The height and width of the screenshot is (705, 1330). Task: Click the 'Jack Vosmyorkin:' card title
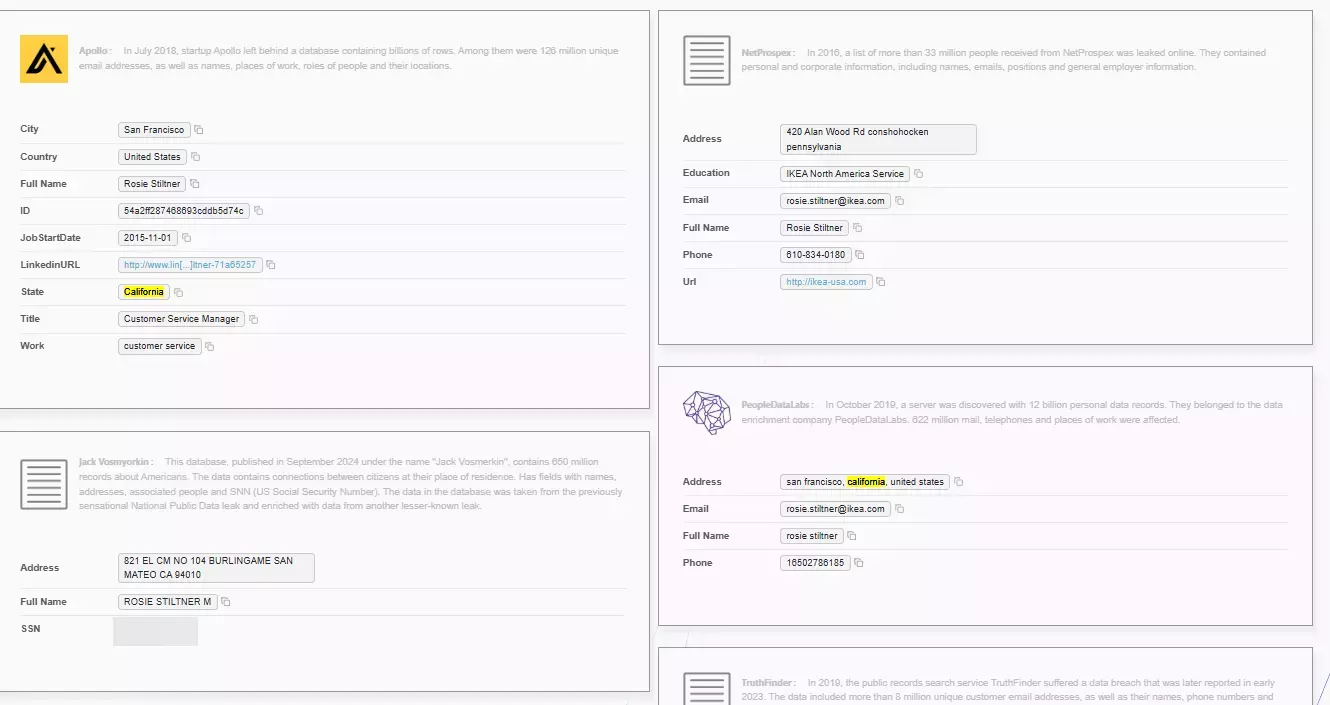(116, 462)
